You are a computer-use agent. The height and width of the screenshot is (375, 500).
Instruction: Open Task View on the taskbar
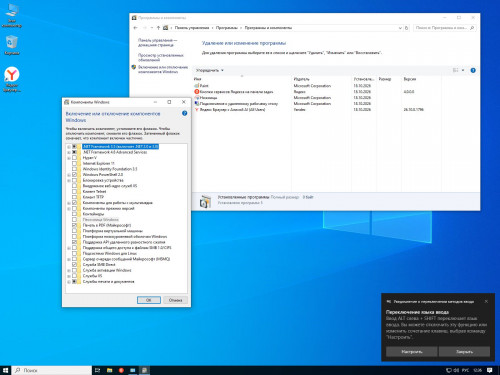[98, 370]
